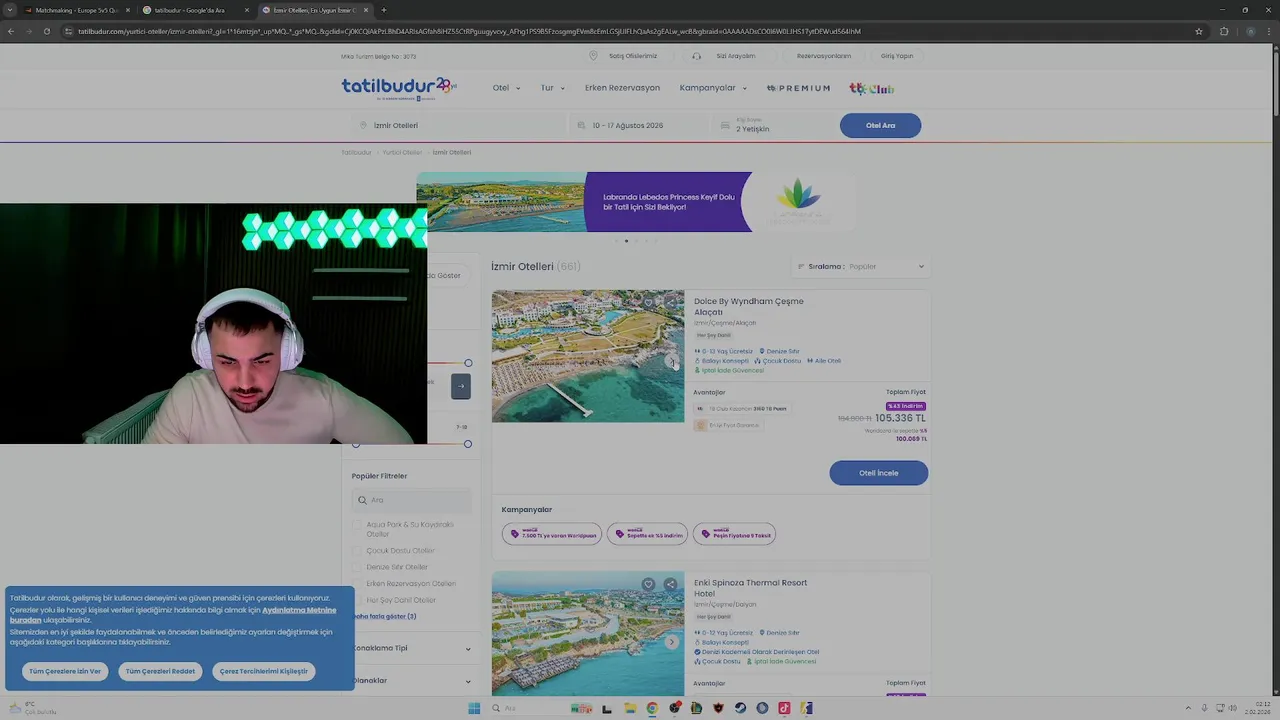Click the Sizi Arayalım headset icon

tap(696, 56)
